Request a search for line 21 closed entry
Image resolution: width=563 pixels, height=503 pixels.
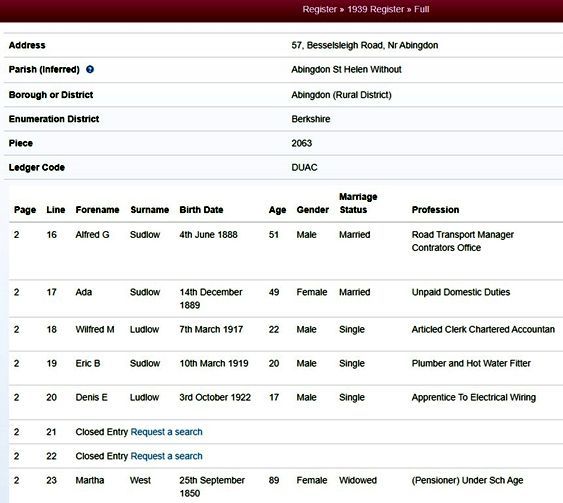(x=166, y=432)
